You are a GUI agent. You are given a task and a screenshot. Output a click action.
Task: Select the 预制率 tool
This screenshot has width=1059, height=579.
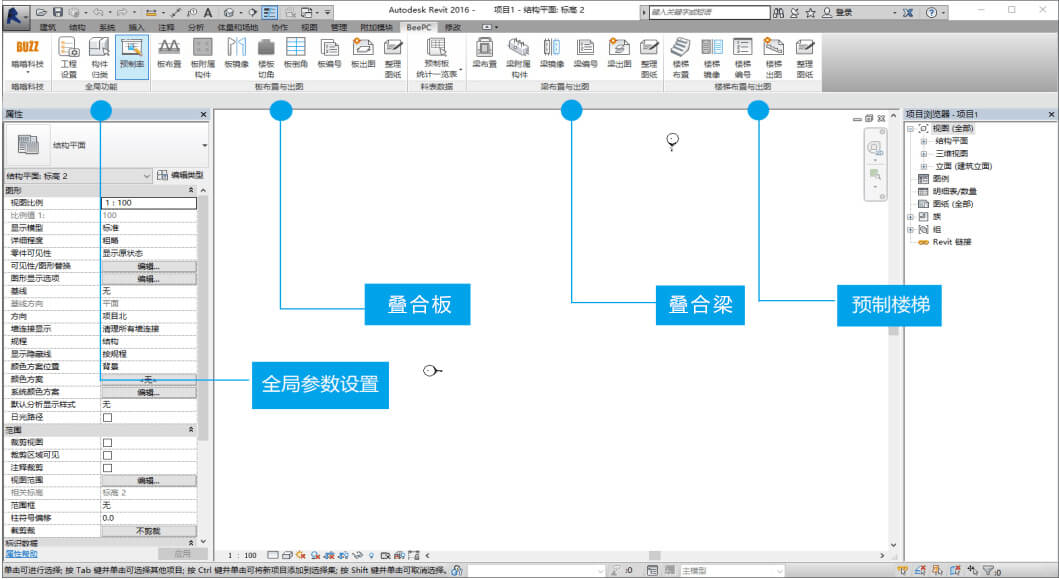tap(132, 57)
